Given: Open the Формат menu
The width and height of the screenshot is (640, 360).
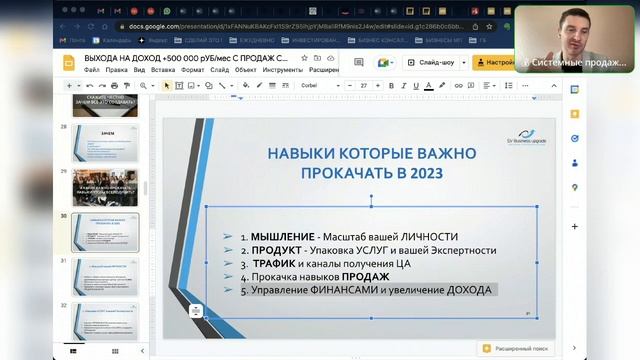Looking at the screenshot, I should point(192,70).
